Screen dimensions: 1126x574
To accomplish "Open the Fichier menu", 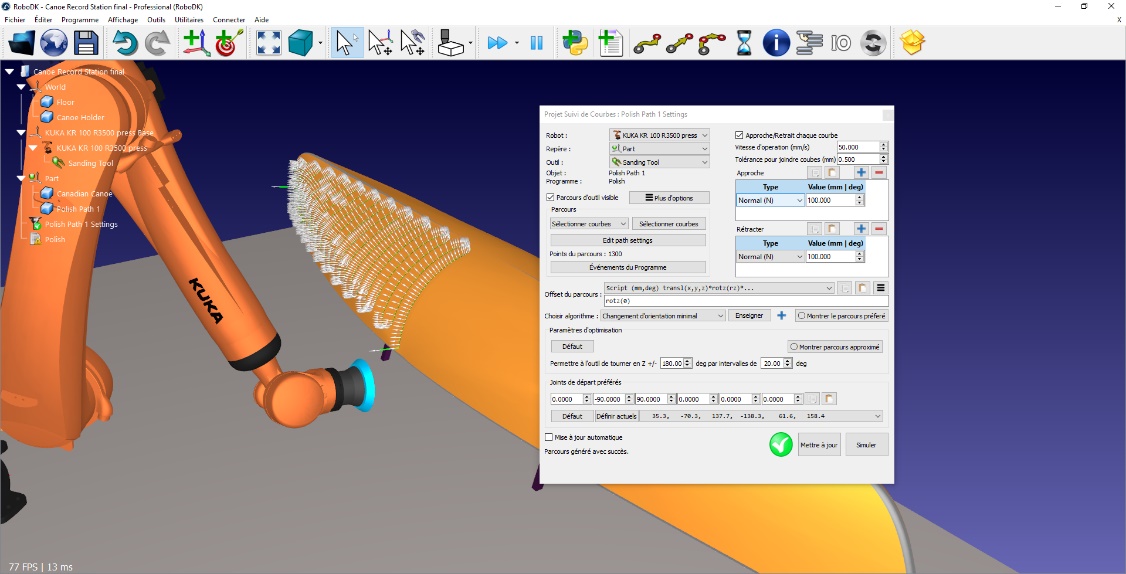I will 14,19.
